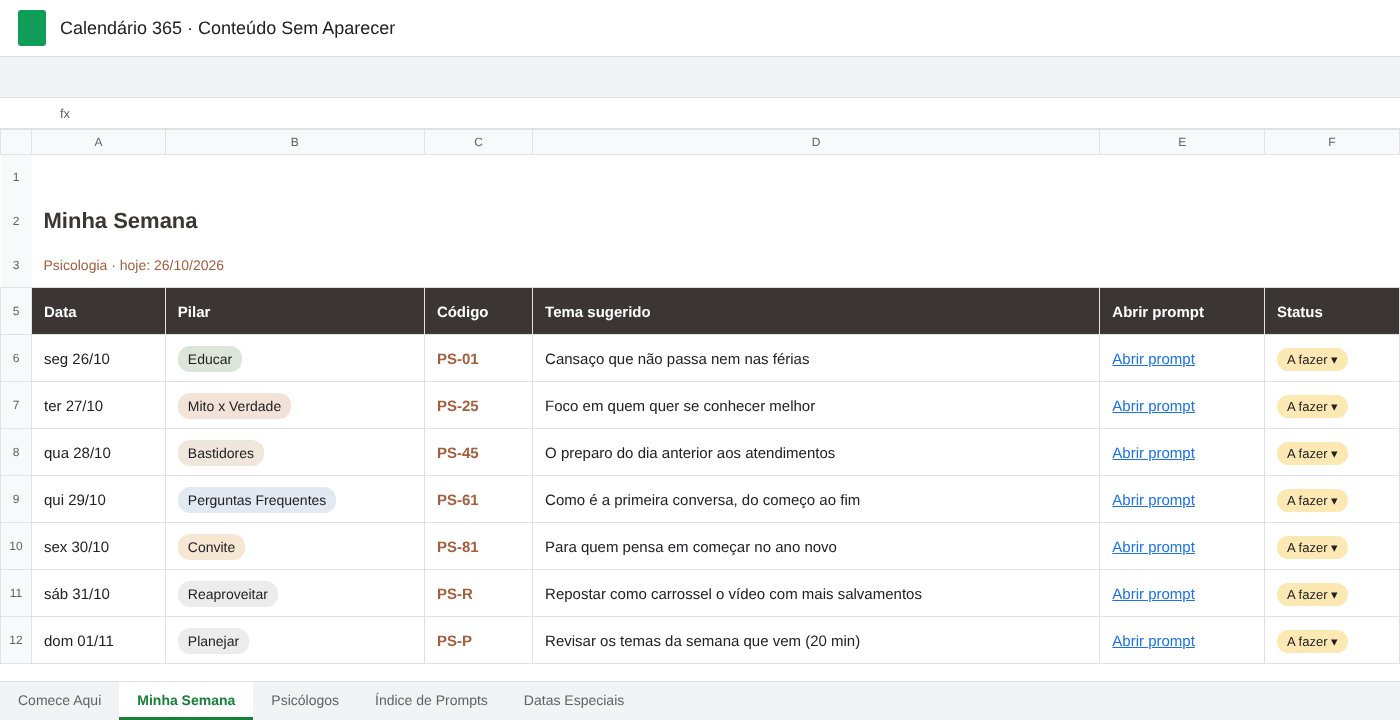Click the Perguntas Frequentes pillar chip

(x=257, y=500)
